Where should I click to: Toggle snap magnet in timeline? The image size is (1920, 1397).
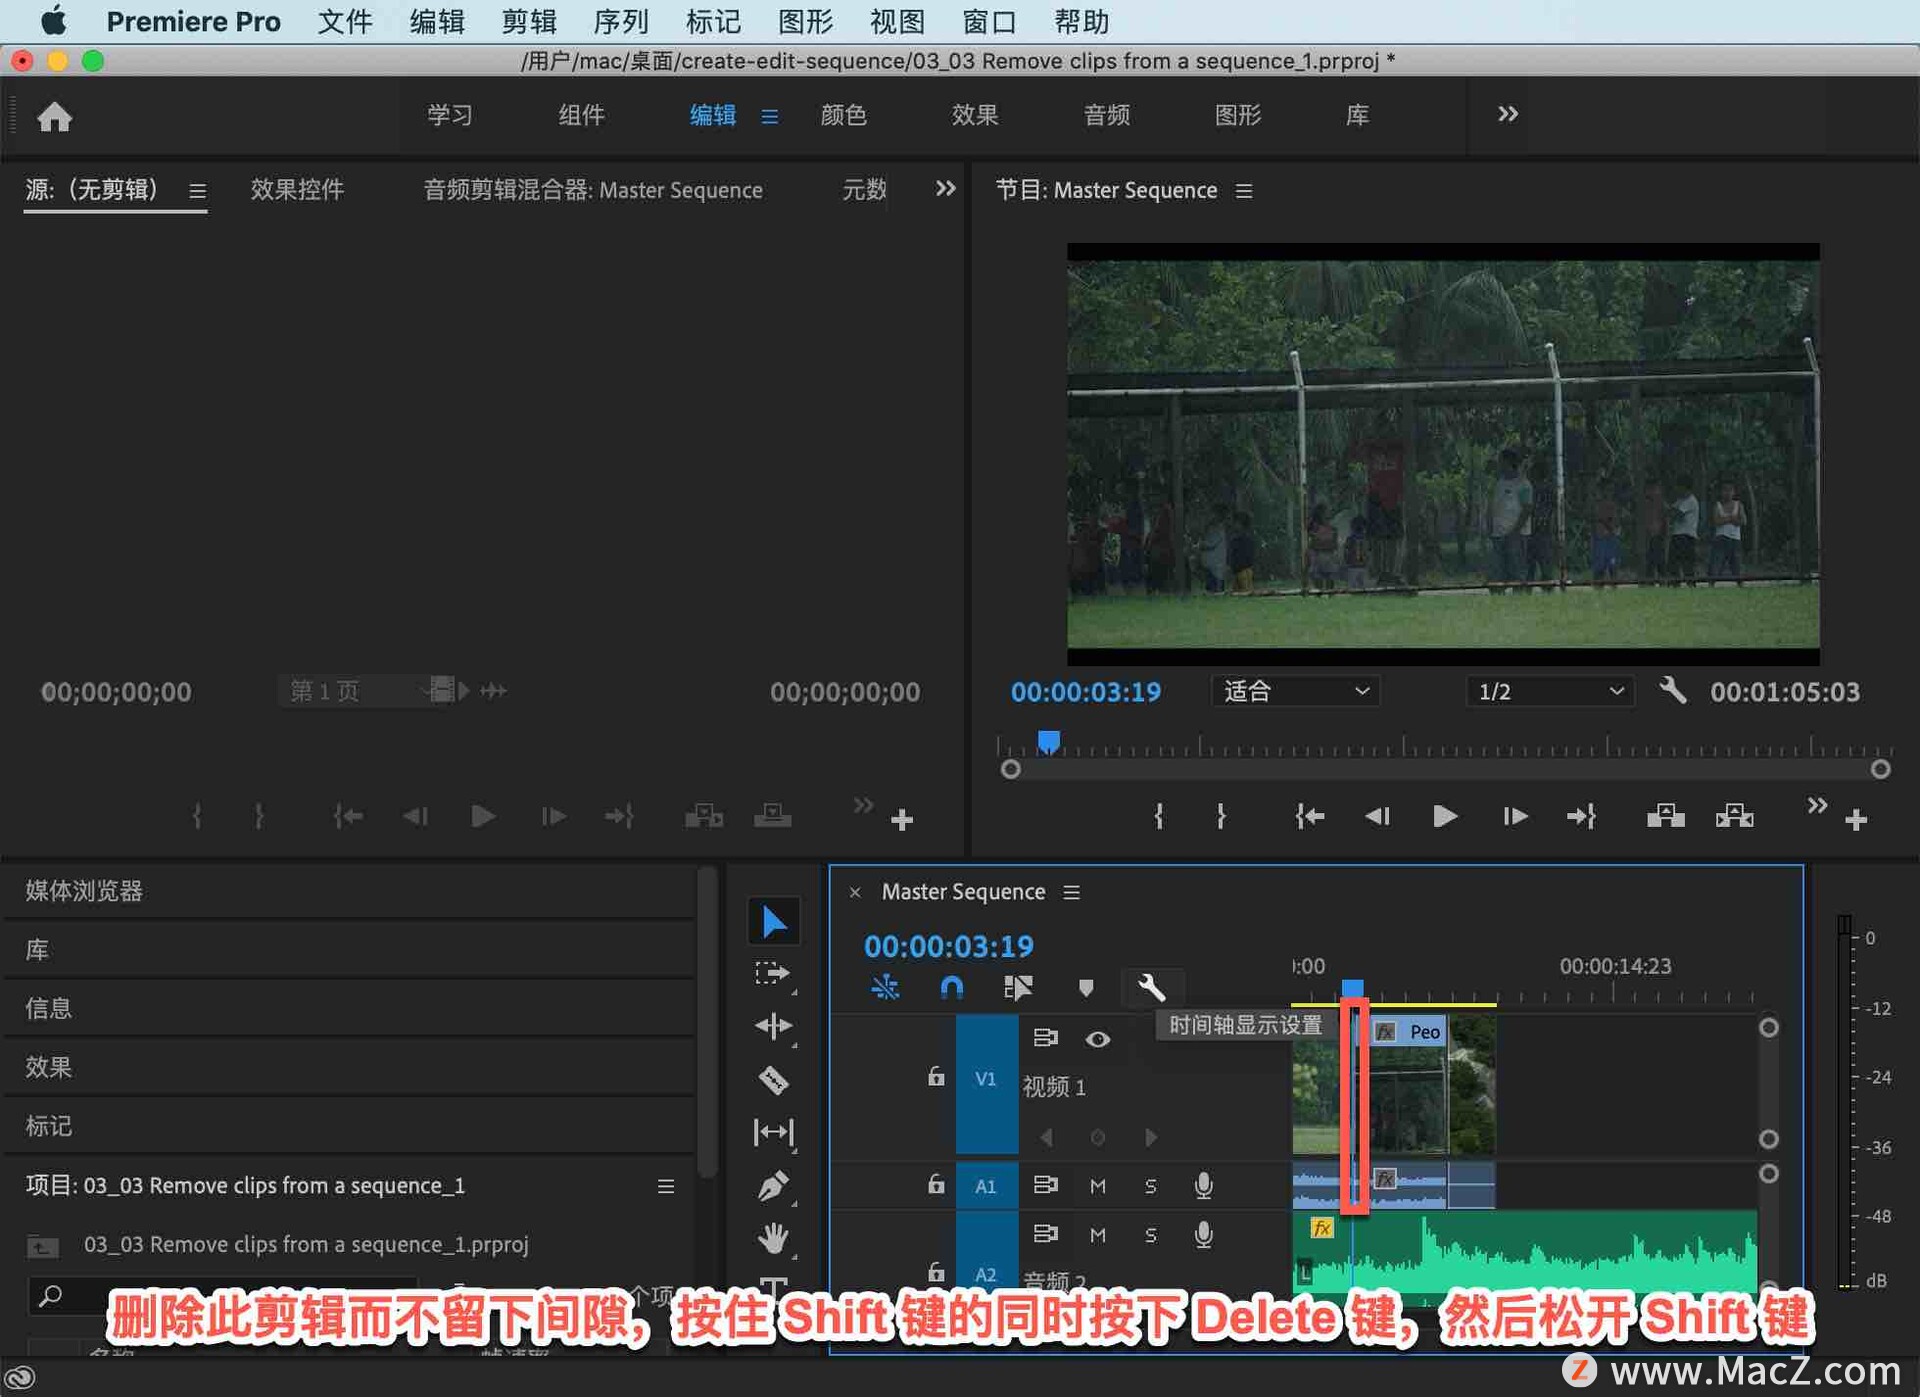pyautogui.click(x=951, y=988)
